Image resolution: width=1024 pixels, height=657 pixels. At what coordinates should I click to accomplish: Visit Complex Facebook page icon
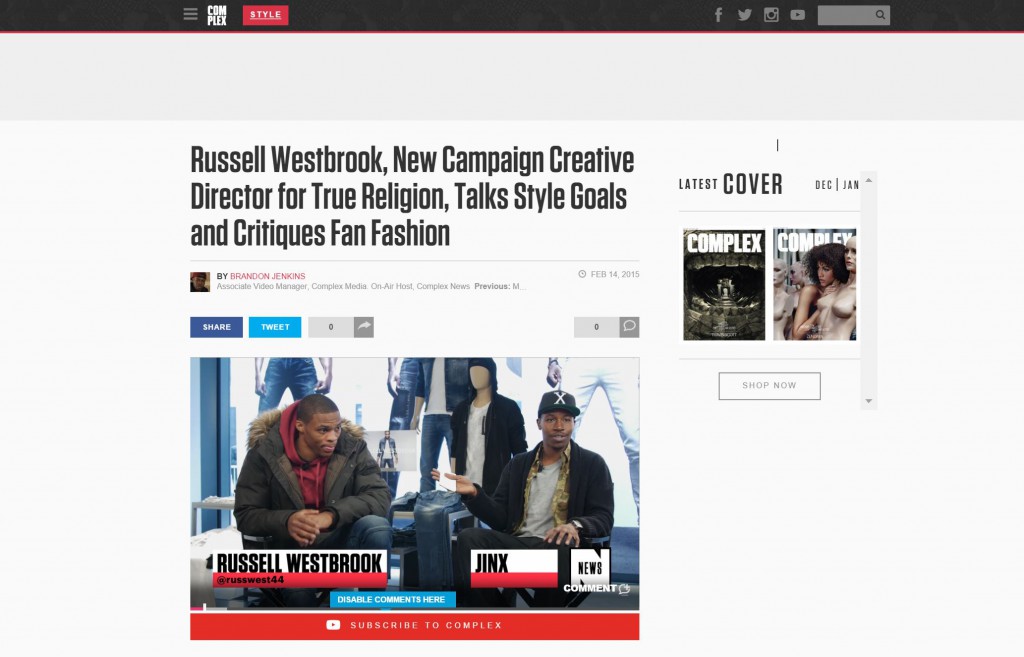tap(718, 14)
